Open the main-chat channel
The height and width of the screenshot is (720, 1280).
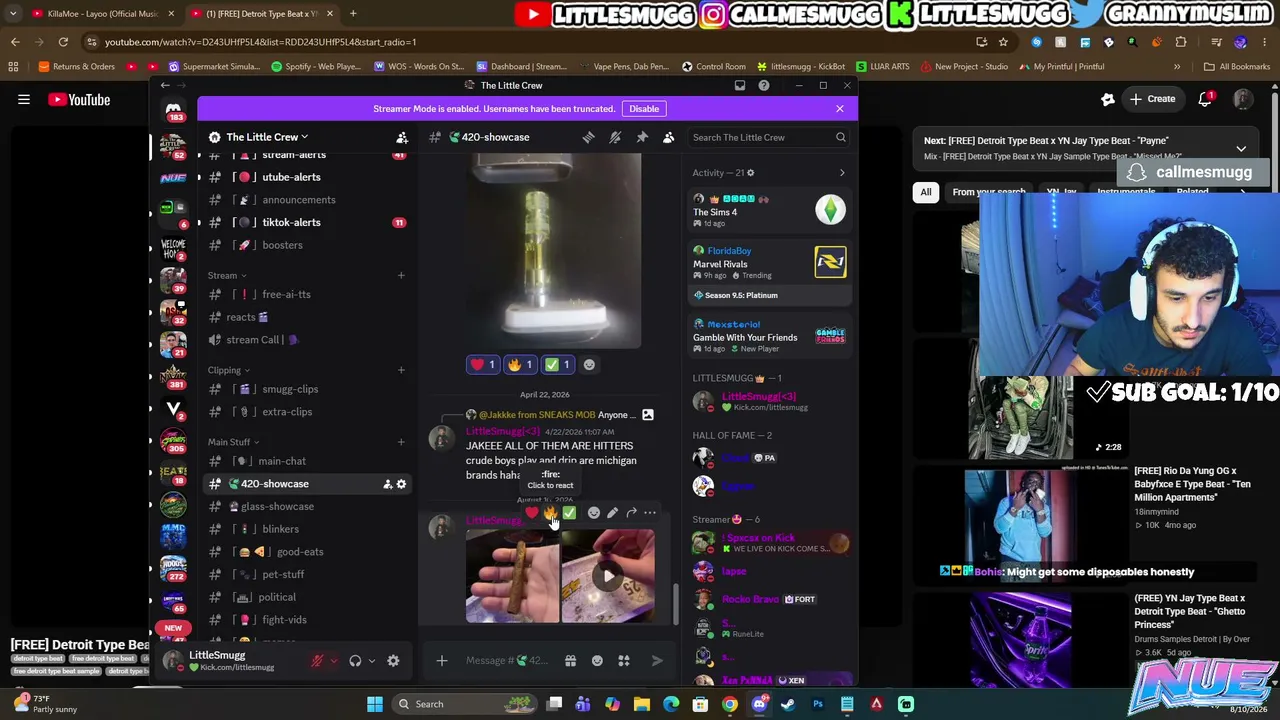click(x=305, y=461)
